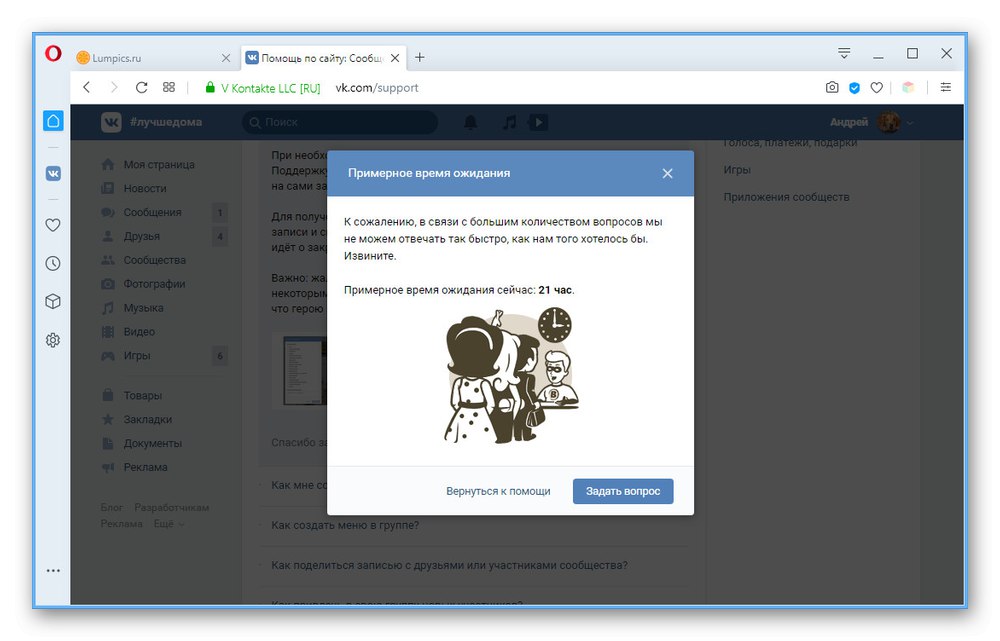Open VK notifications bell icon

[x=471, y=122]
